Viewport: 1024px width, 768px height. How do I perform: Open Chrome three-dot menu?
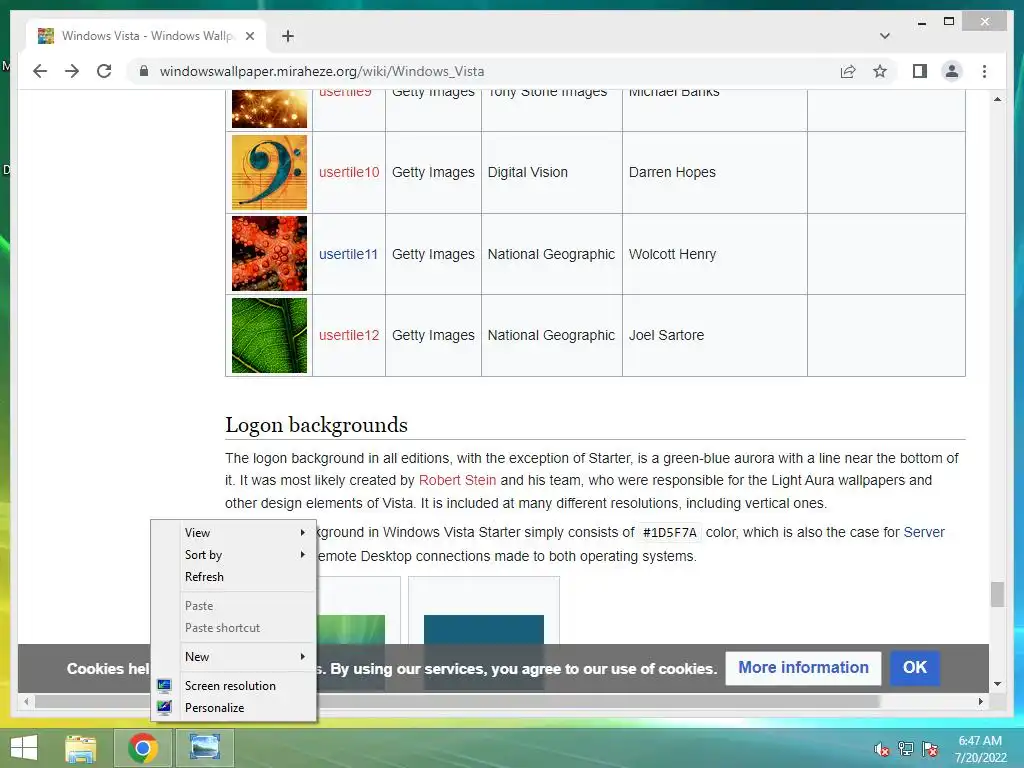point(984,71)
